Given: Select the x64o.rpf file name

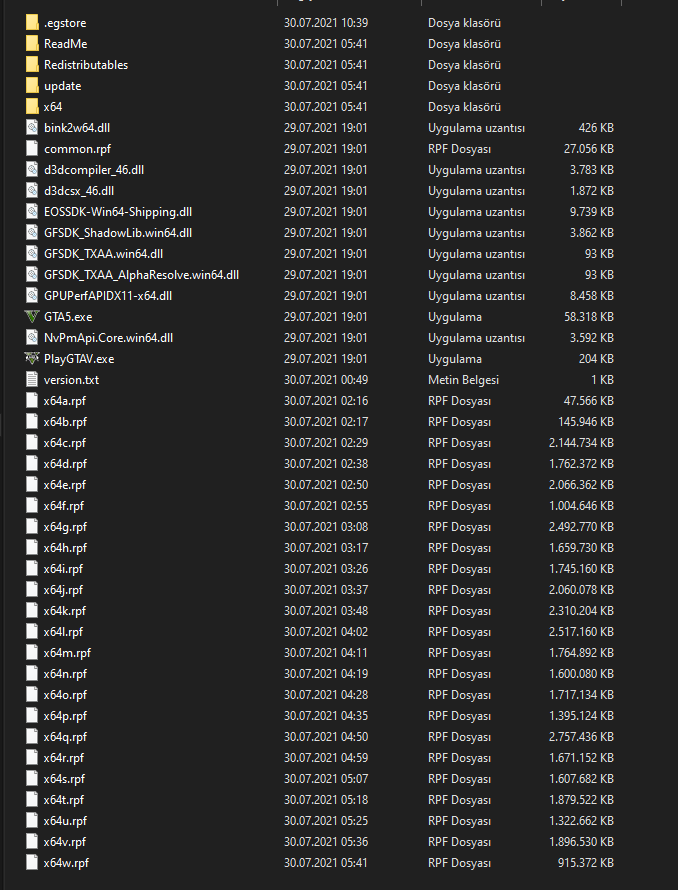Looking at the screenshot, I should coord(65,695).
